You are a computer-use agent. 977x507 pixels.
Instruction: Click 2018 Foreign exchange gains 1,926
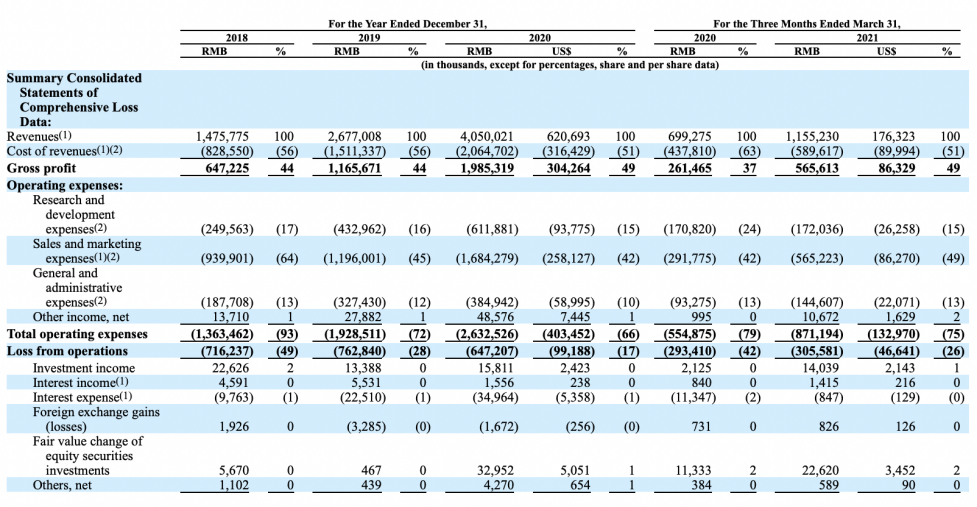point(234,427)
